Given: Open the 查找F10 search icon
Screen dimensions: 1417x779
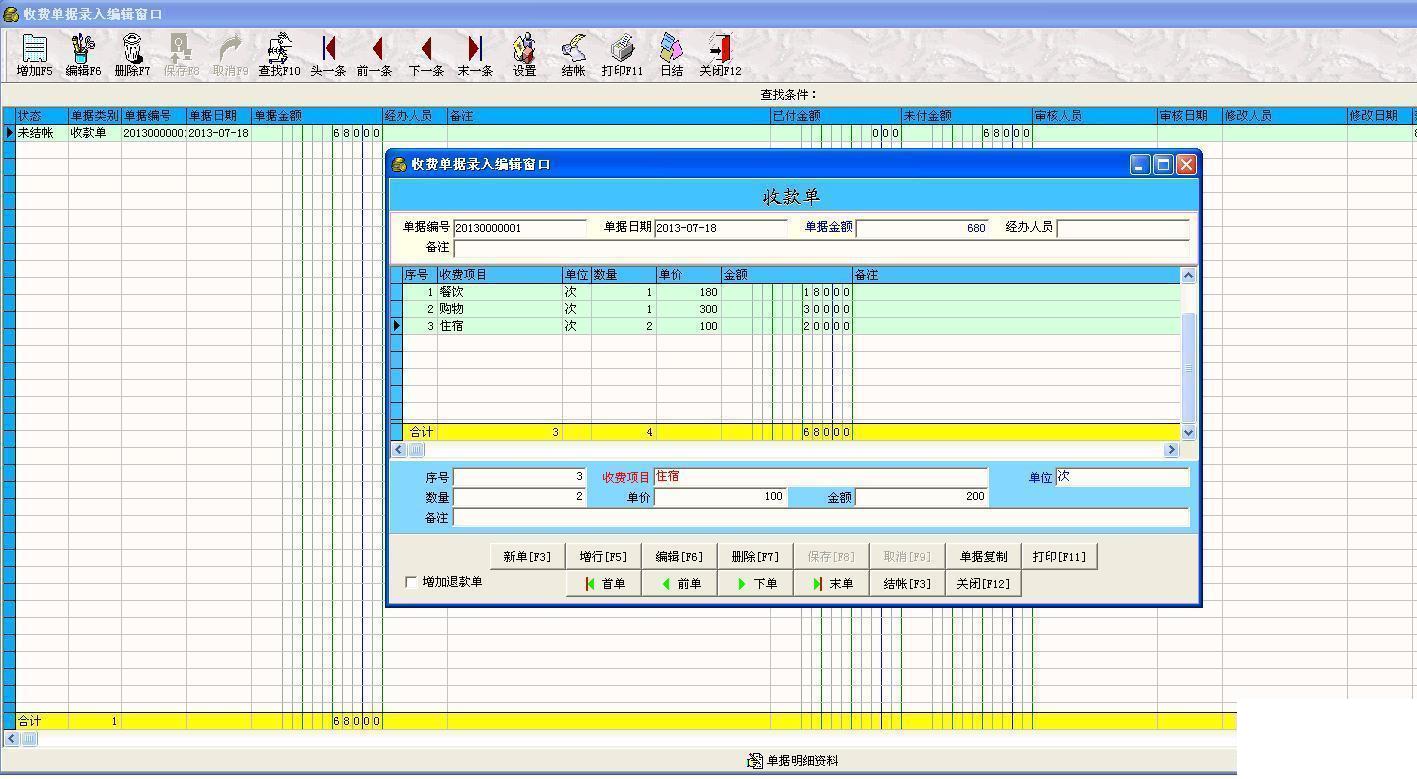Looking at the screenshot, I should [x=279, y=55].
